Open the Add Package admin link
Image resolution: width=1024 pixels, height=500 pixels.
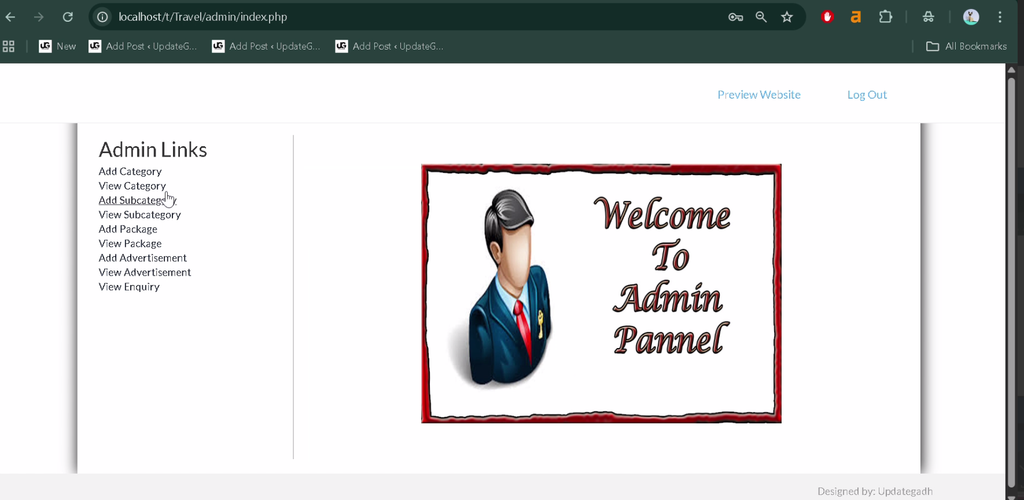[128, 229]
